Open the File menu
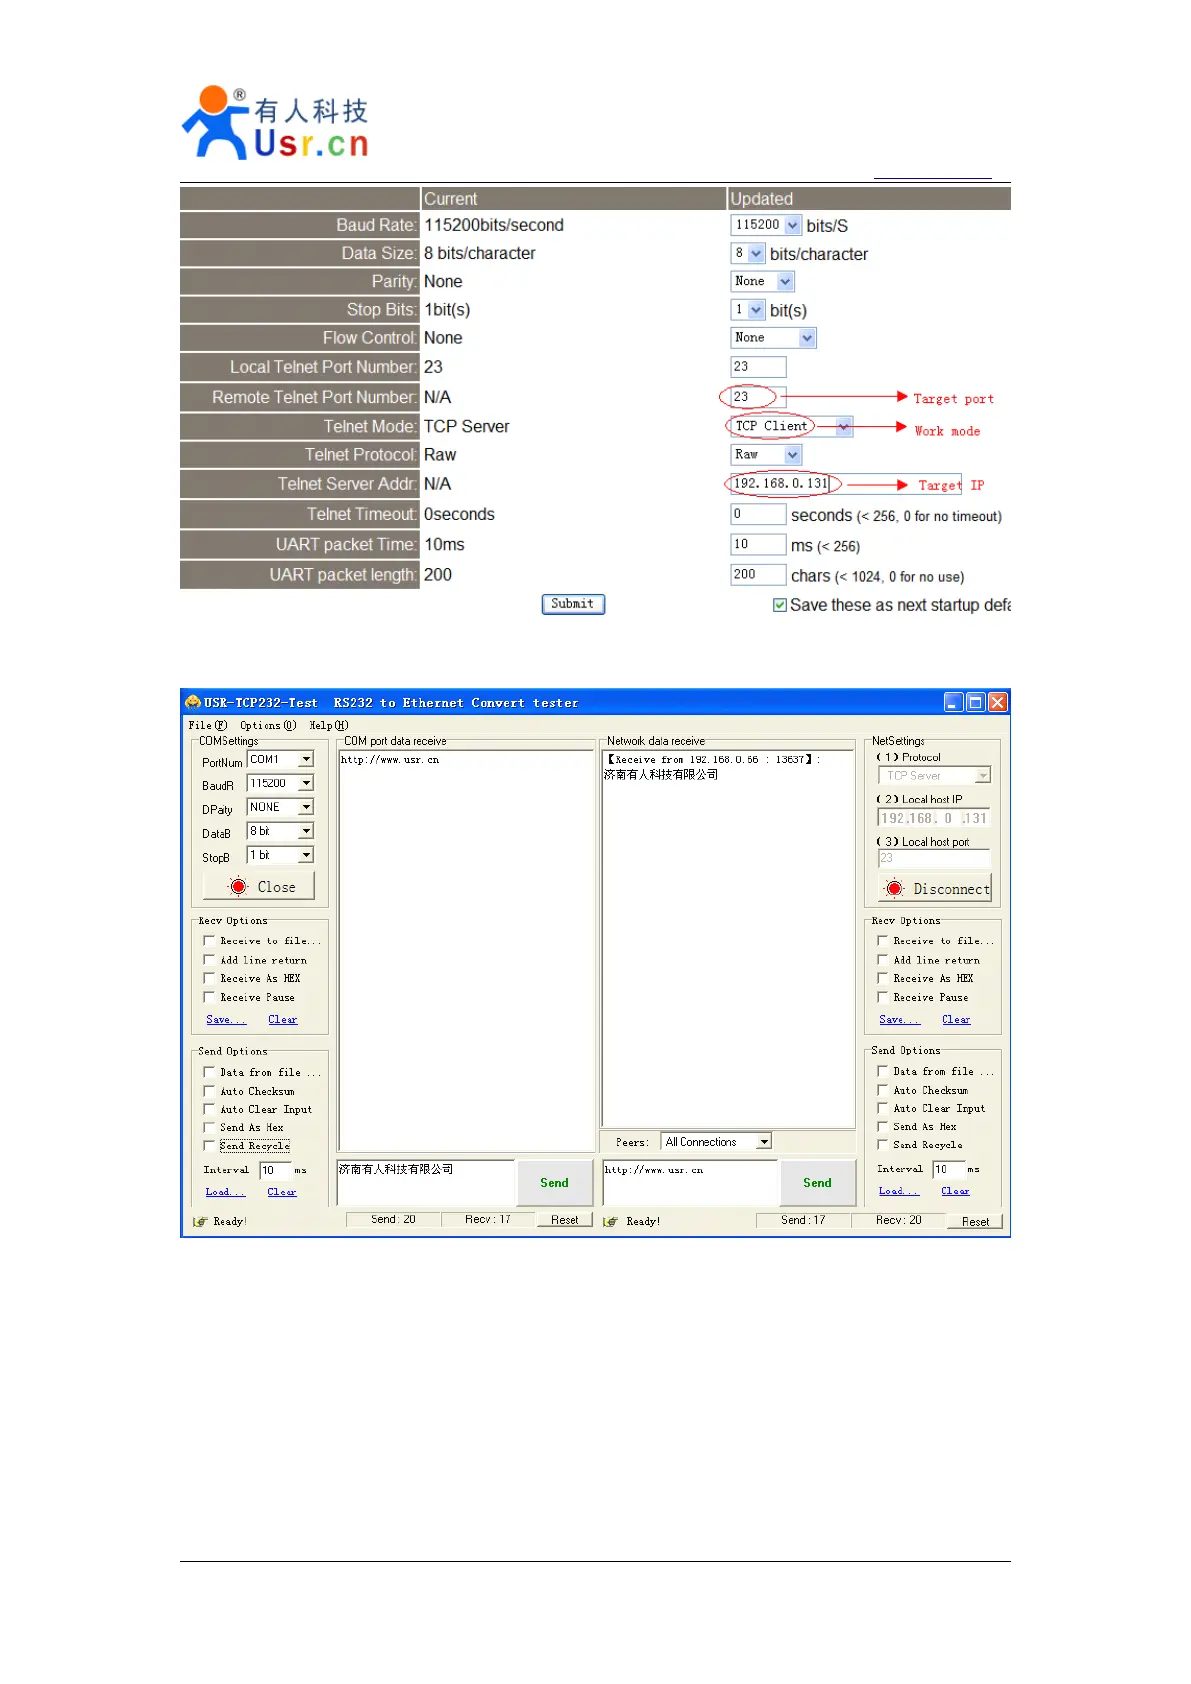Viewport: 1191px width, 1684px height. point(207,725)
